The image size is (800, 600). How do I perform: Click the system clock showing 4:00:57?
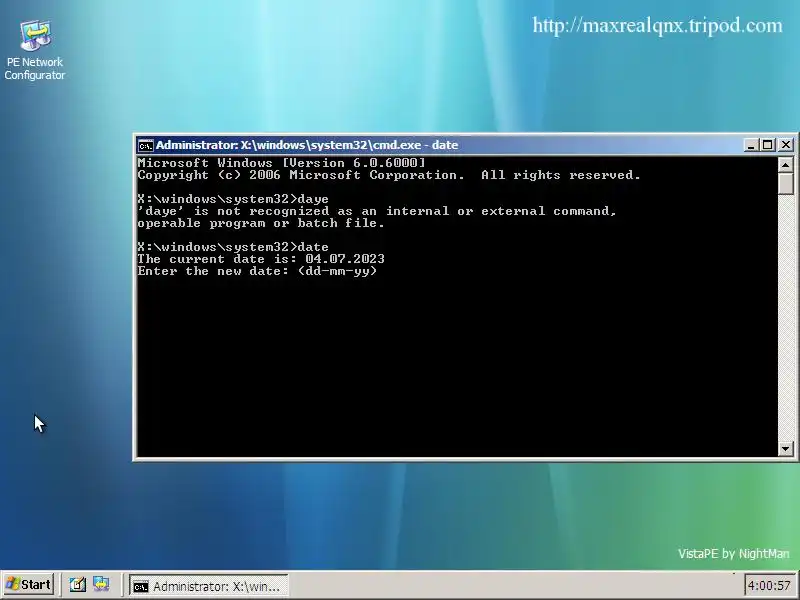point(769,585)
